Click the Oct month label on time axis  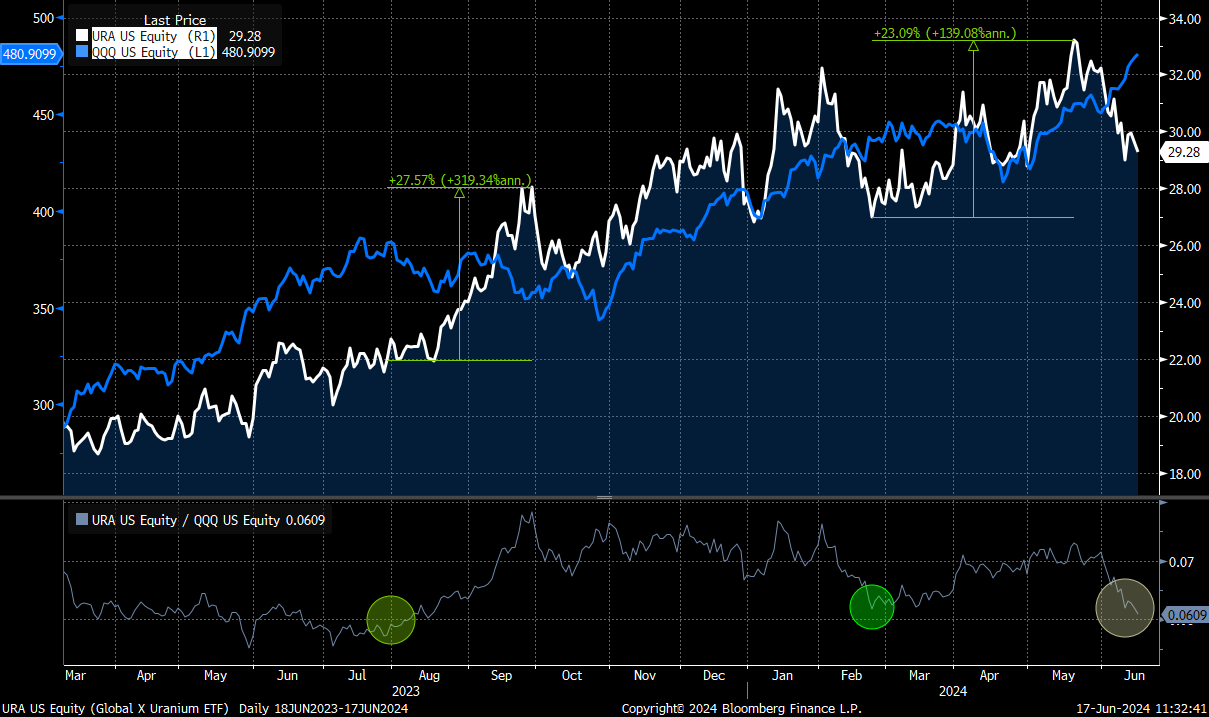point(571,676)
